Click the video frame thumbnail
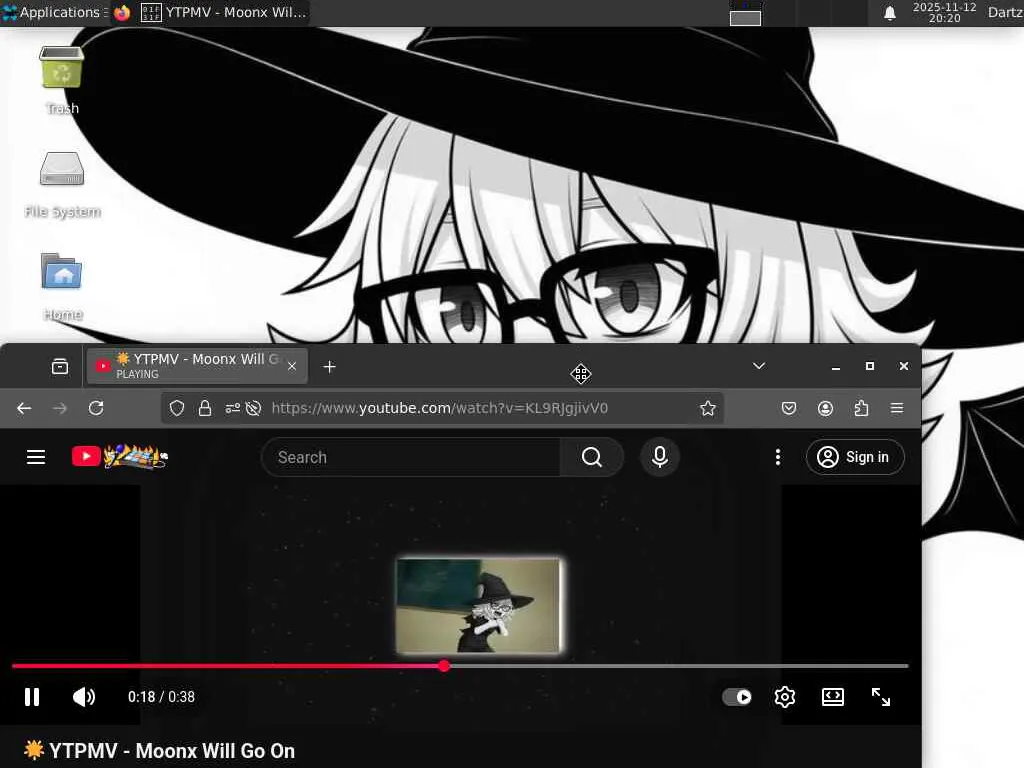1024x768 pixels. coord(479,605)
